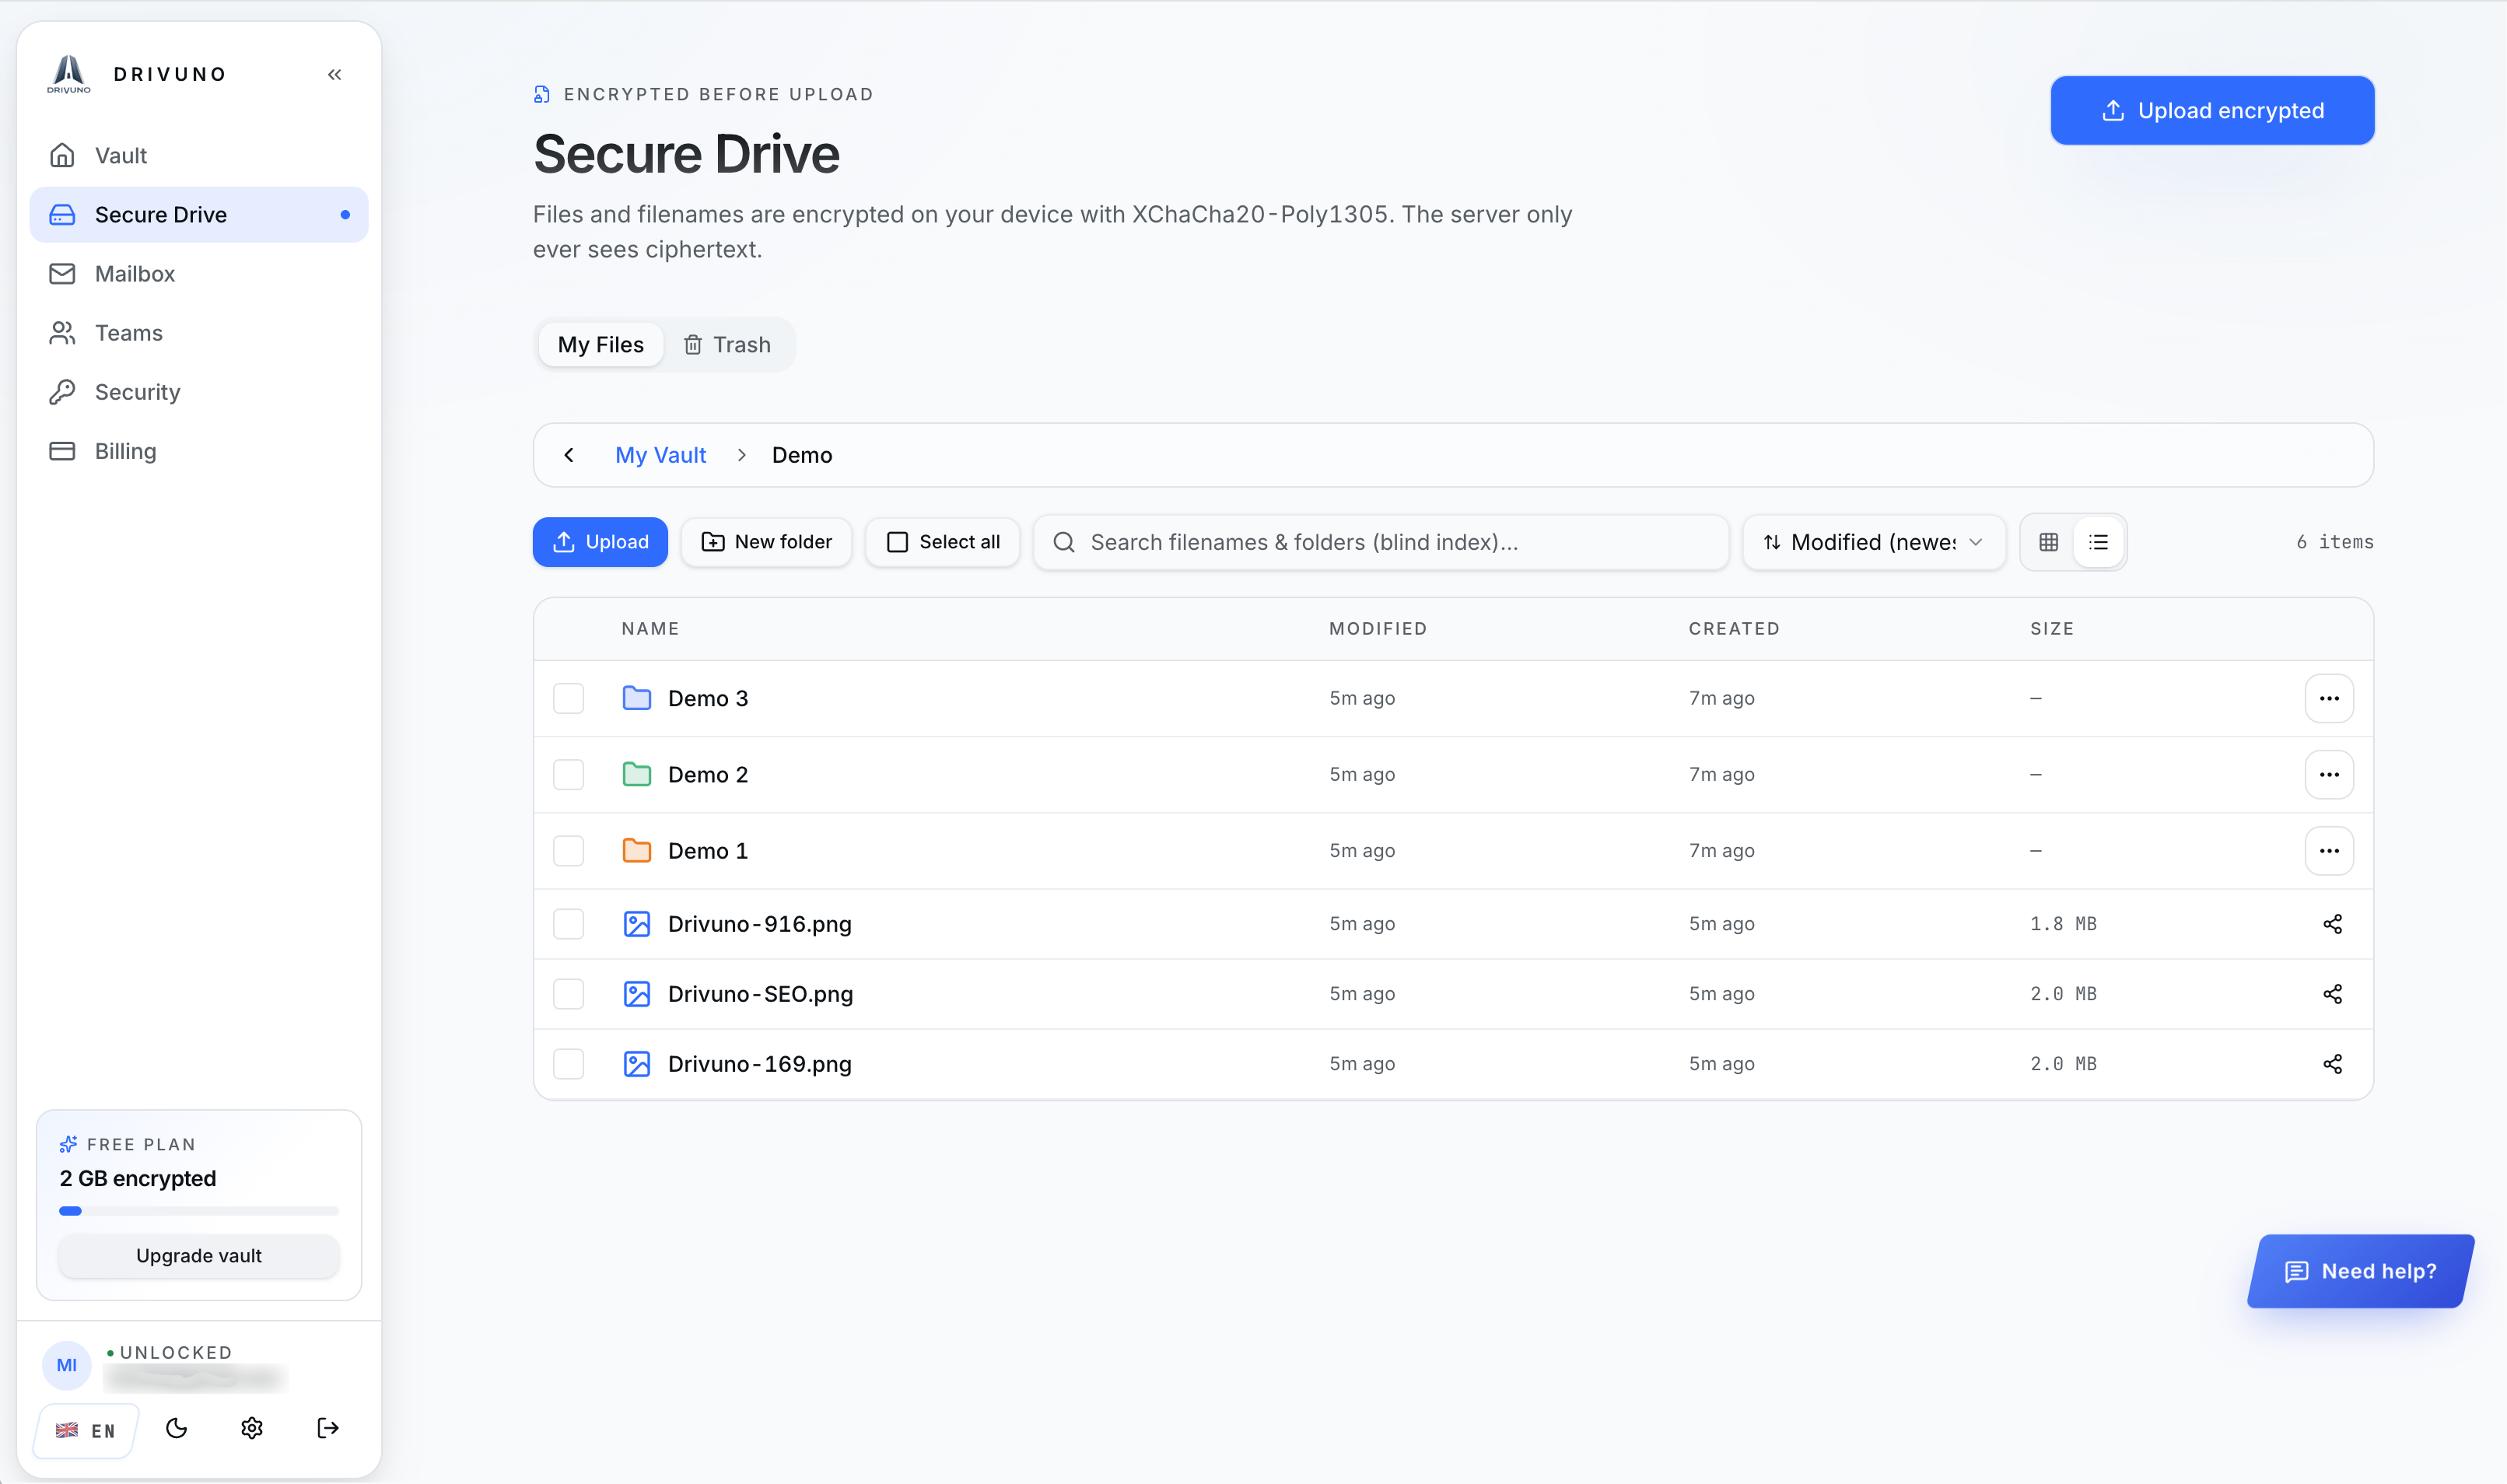Check the box for Demo 3
This screenshot has height=1484, width=2507.
click(569, 698)
